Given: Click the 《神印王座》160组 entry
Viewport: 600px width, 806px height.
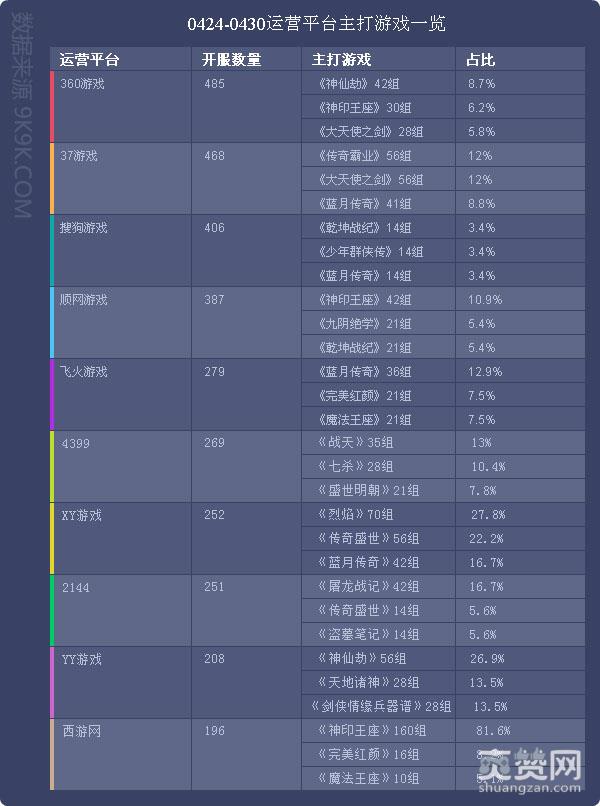Looking at the screenshot, I should 369,731.
